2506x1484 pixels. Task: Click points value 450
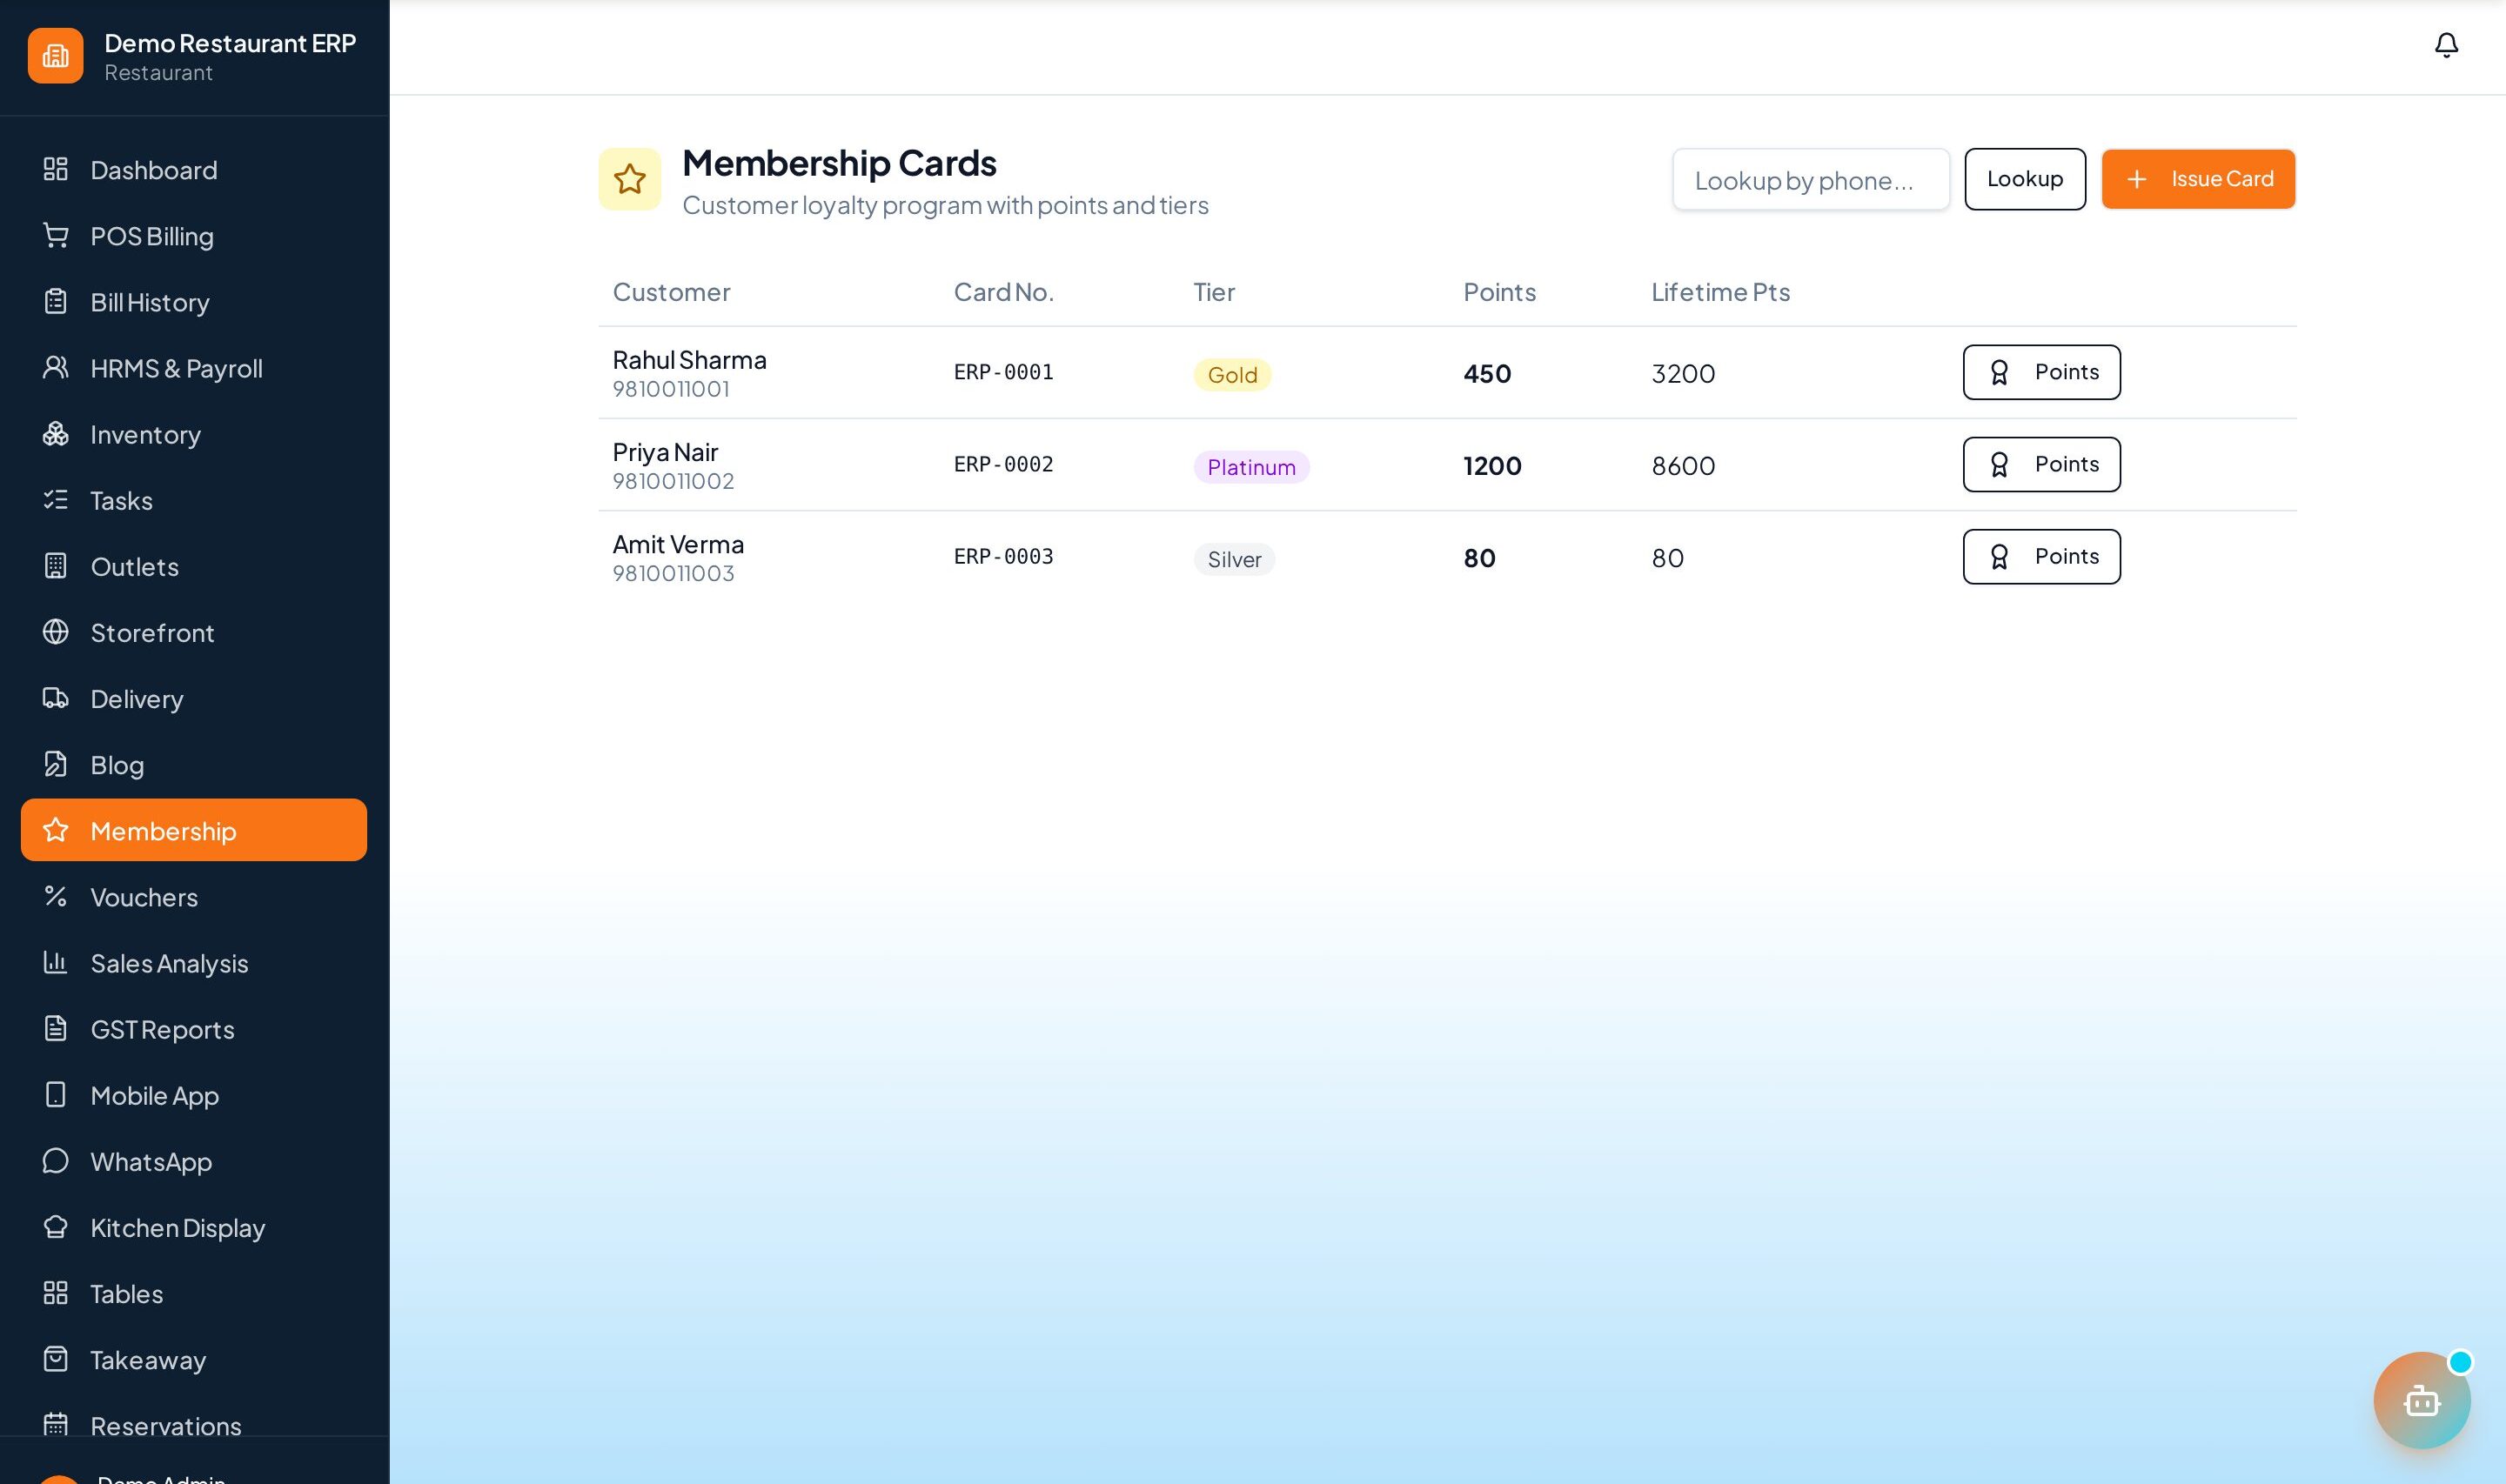(1486, 374)
